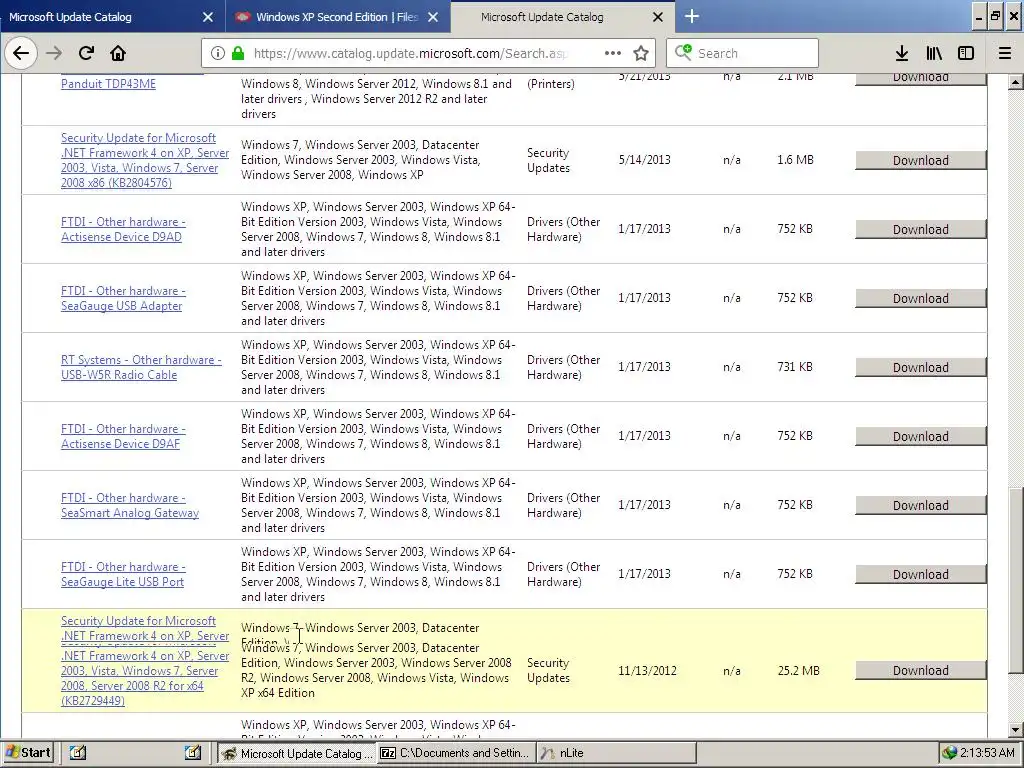The height and width of the screenshot is (768, 1024).
Task: Download Actisense Device D9AF driver
Action: [x=921, y=436]
